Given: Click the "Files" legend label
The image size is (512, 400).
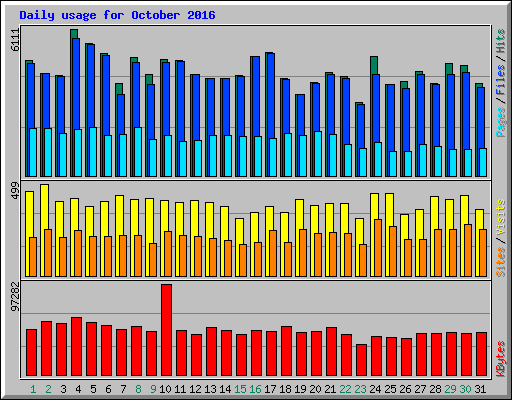Looking at the screenshot, I should 501,79.
